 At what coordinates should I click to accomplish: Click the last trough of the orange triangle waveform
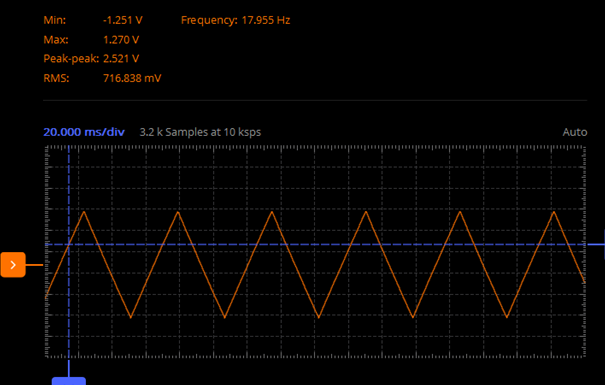(507, 317)
